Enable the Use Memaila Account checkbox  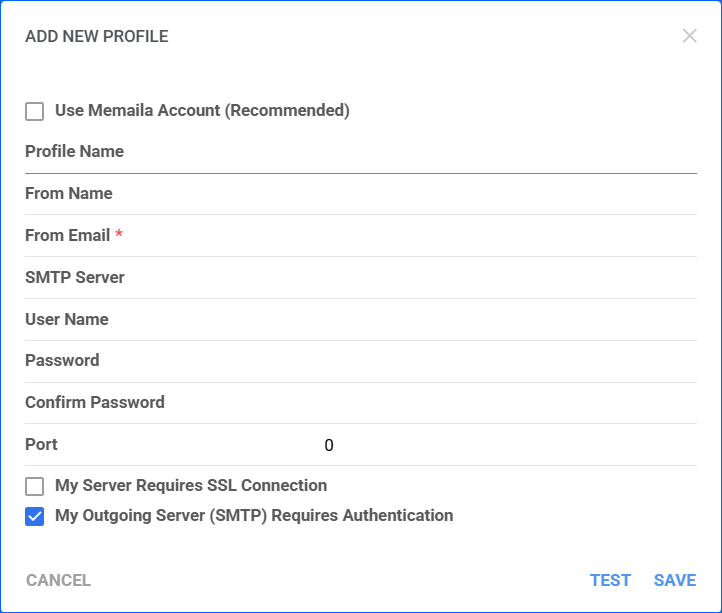click(35, 111)
